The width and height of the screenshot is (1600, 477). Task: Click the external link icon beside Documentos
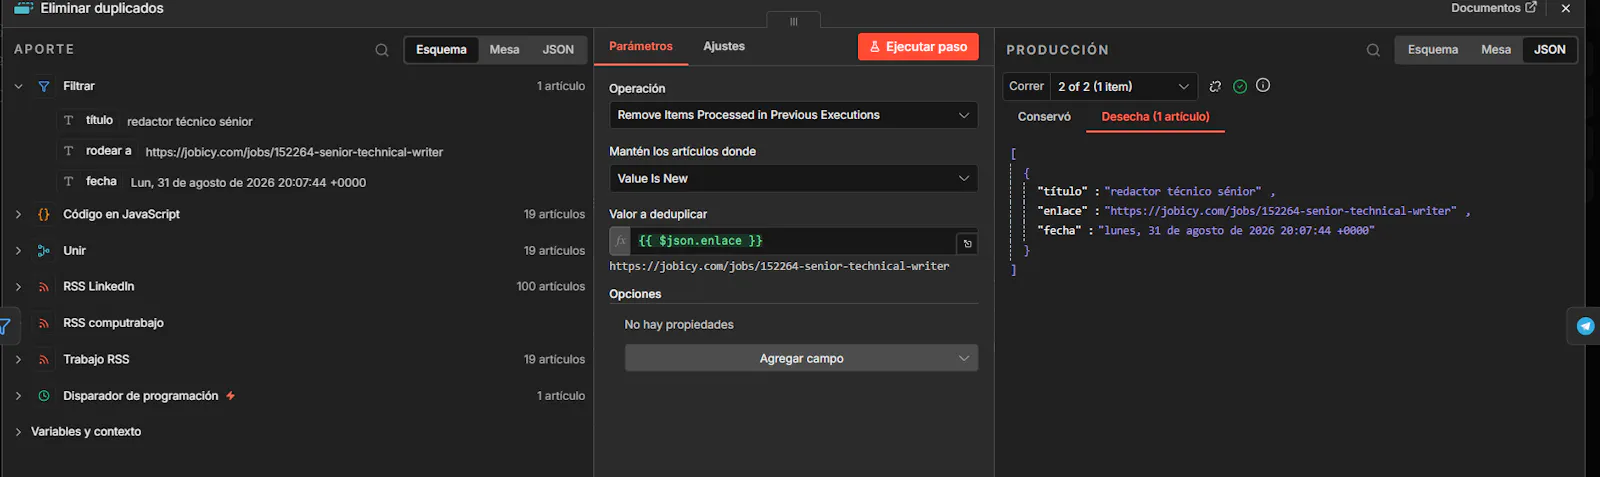1531,7
